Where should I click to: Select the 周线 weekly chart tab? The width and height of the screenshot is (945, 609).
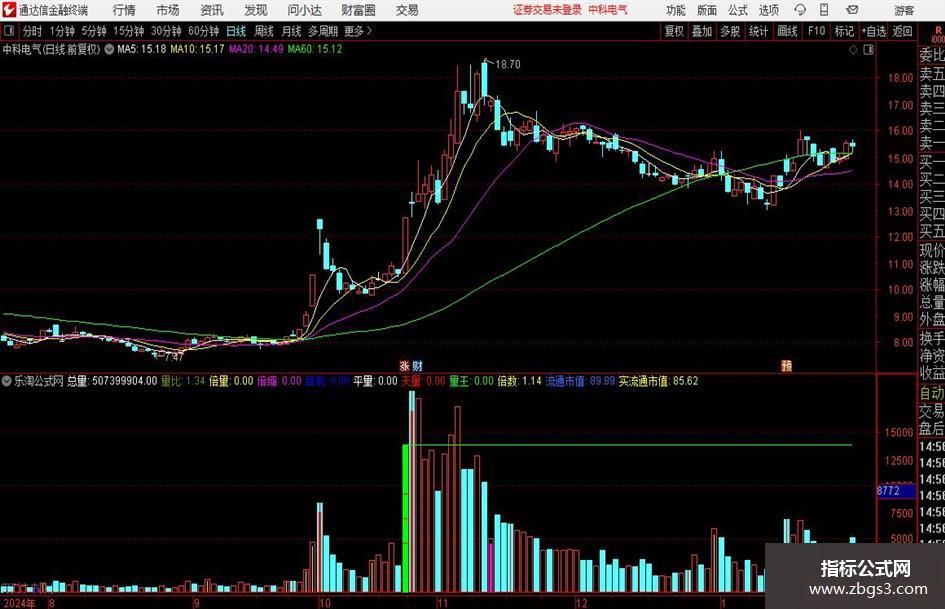tap(263, 31)
